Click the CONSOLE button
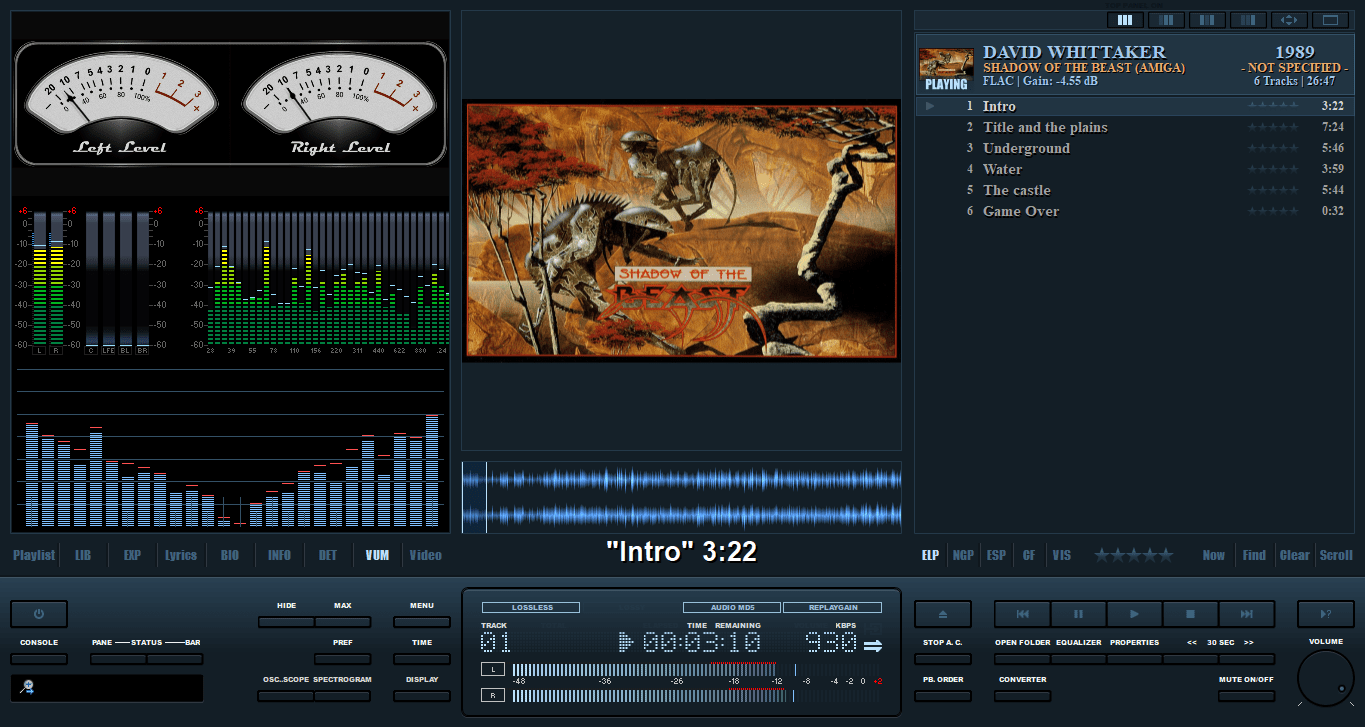The height and width of the screenshot is (727, 1365). (x=39, y=659)
